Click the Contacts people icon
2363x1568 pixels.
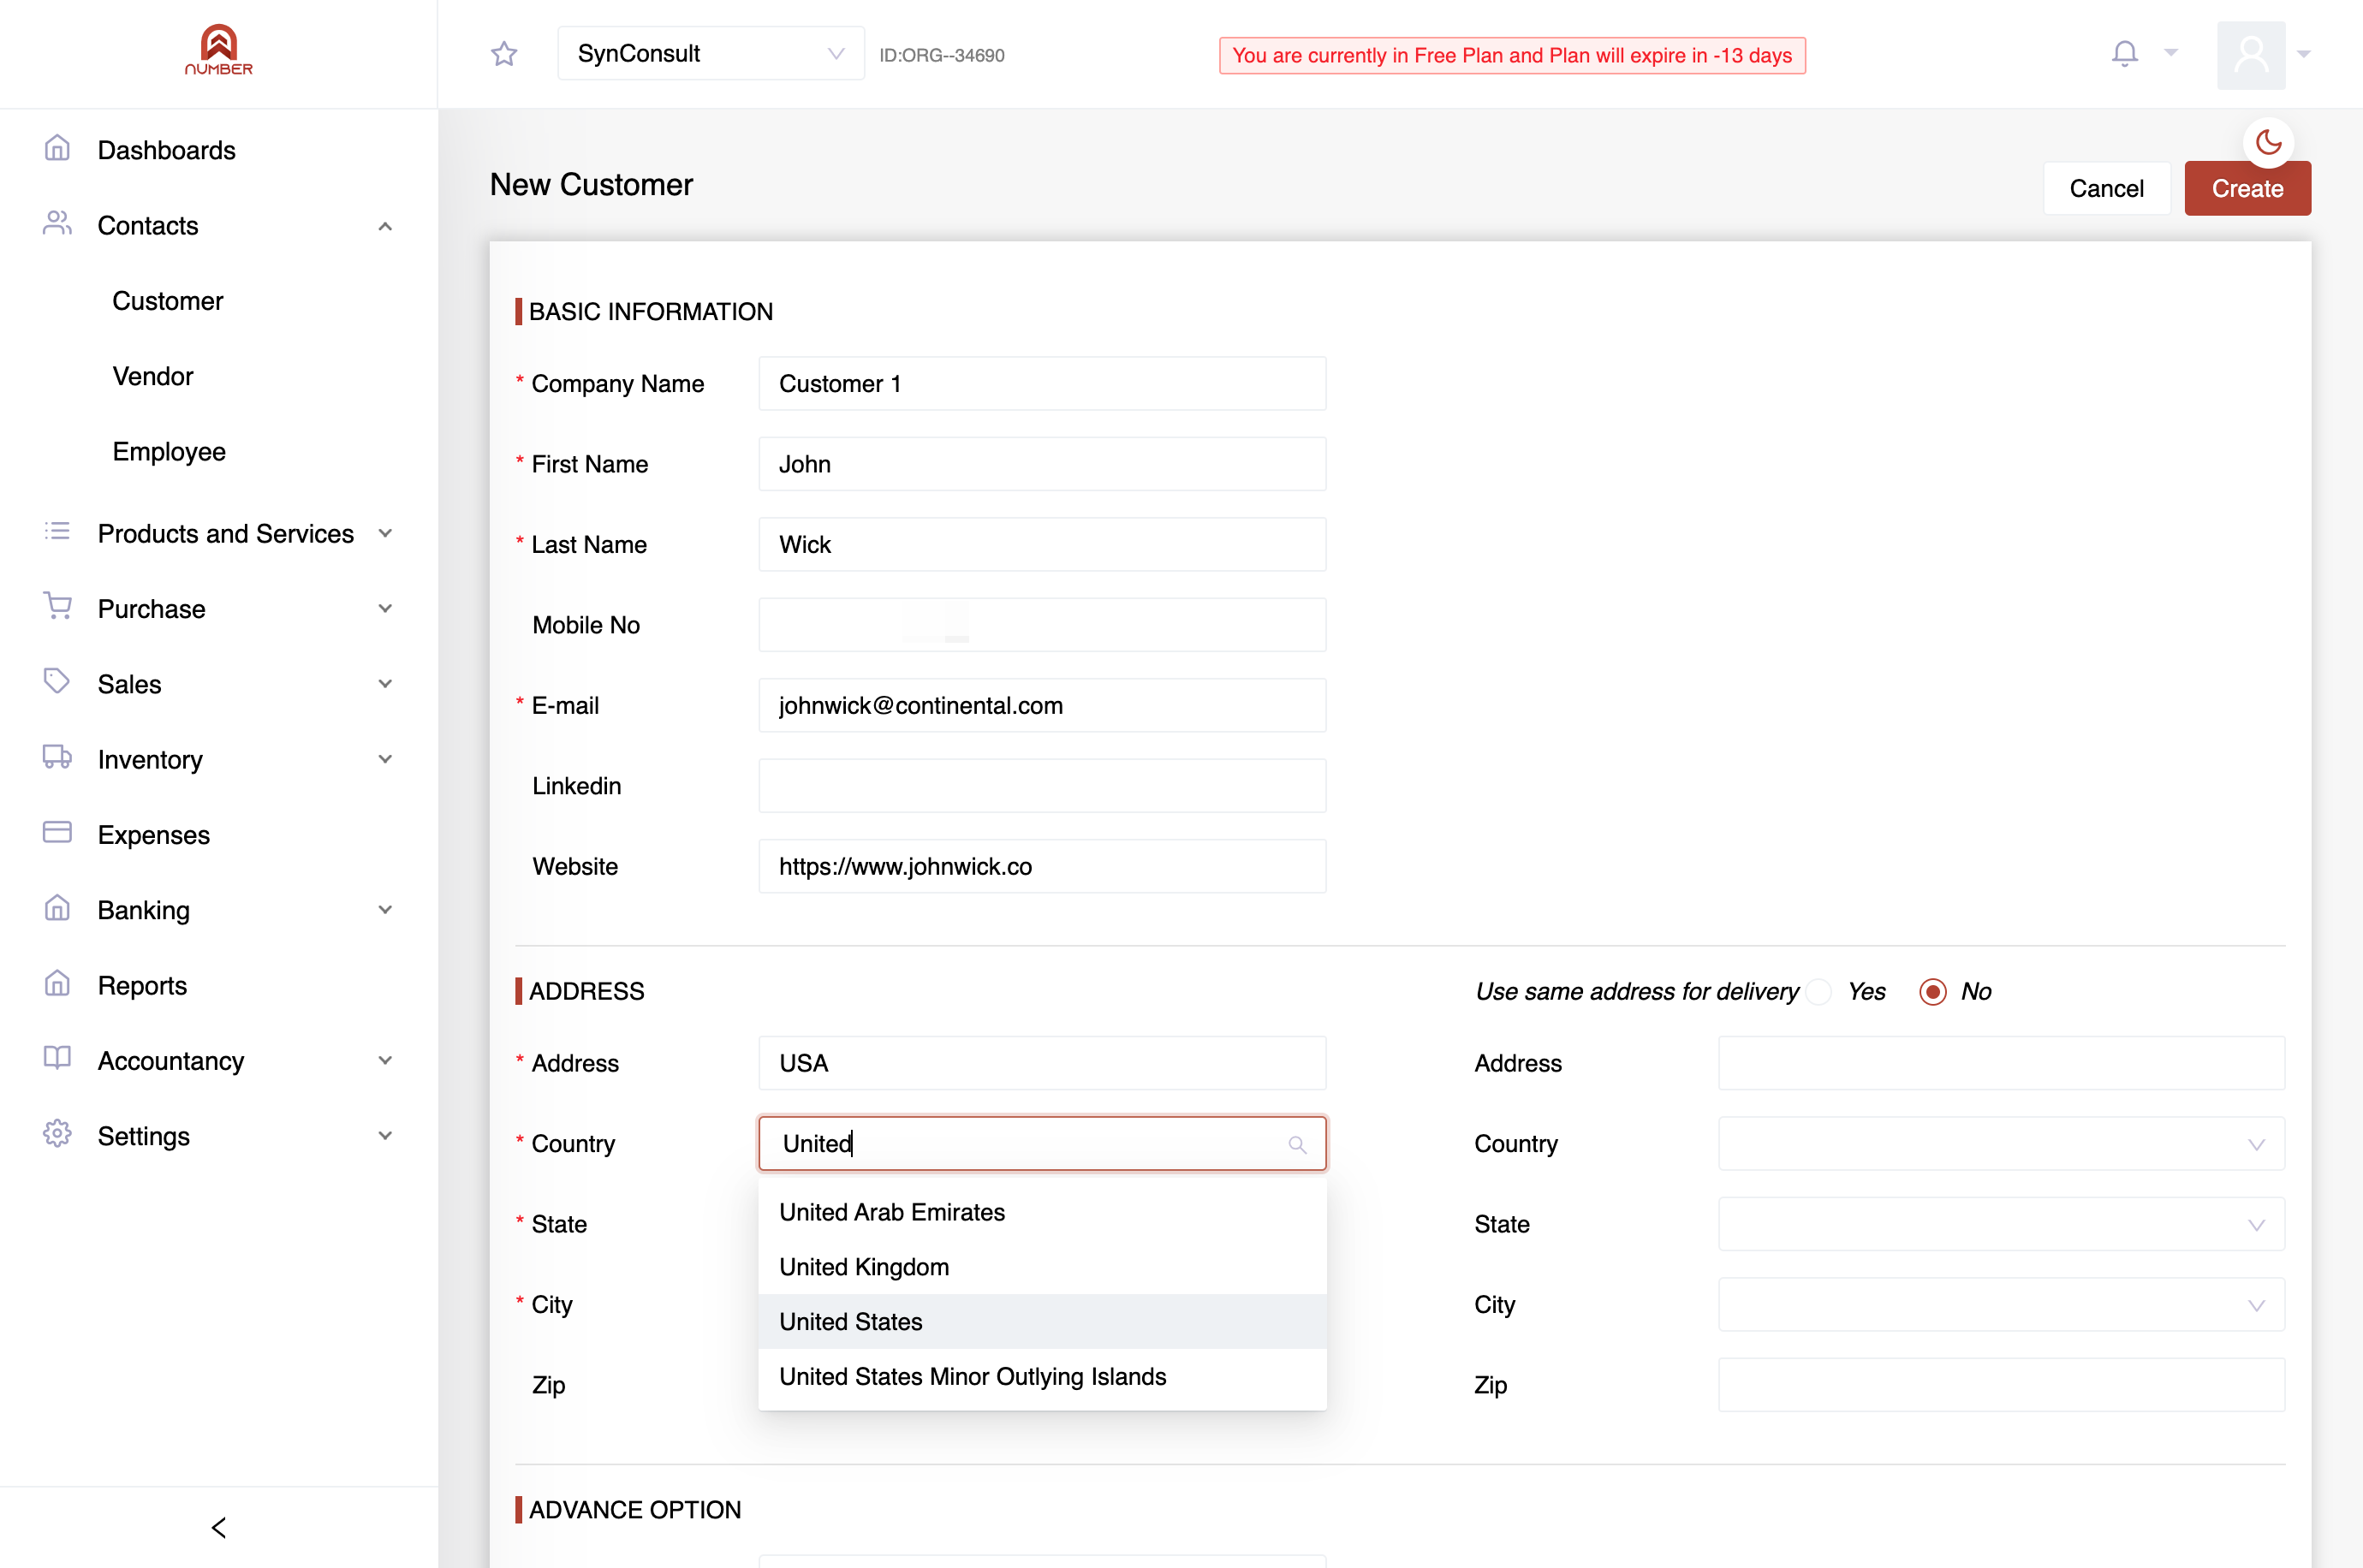(57, 224)
